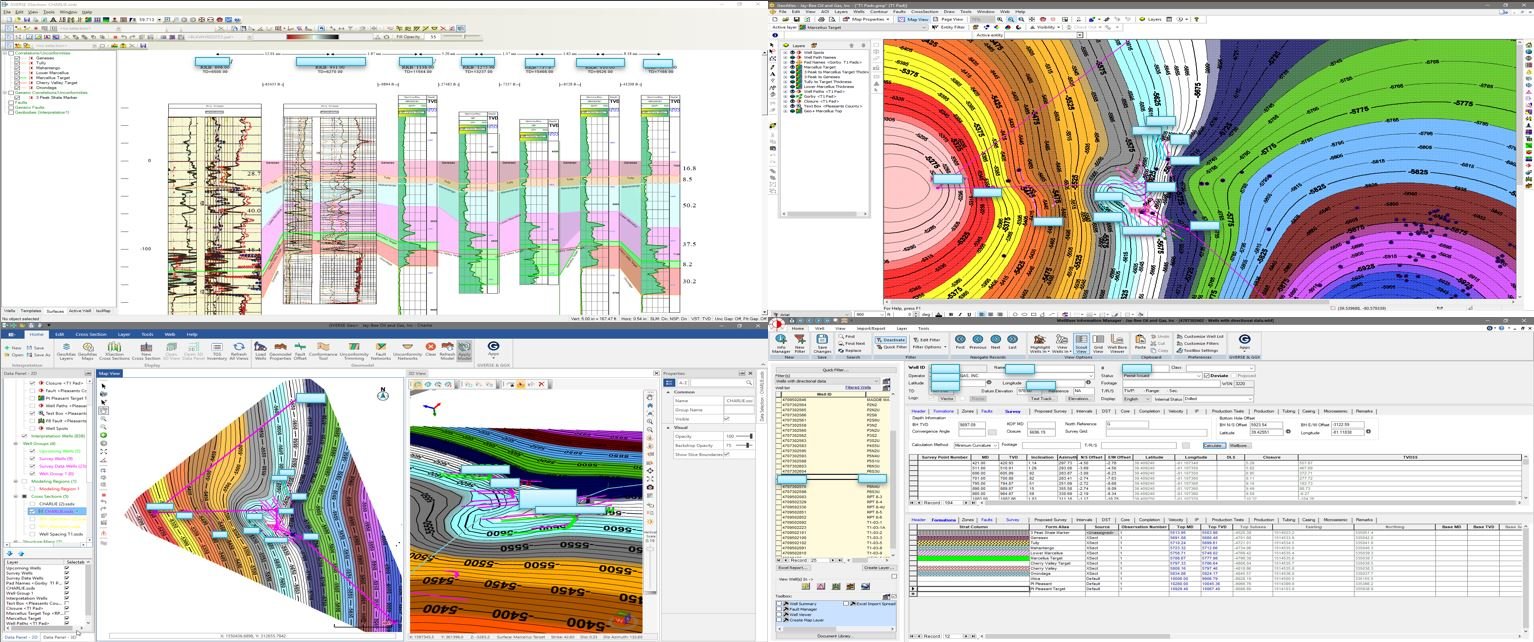Open Contour menu in GeoAtlas

pyautogui.click(x=878, y=11)
